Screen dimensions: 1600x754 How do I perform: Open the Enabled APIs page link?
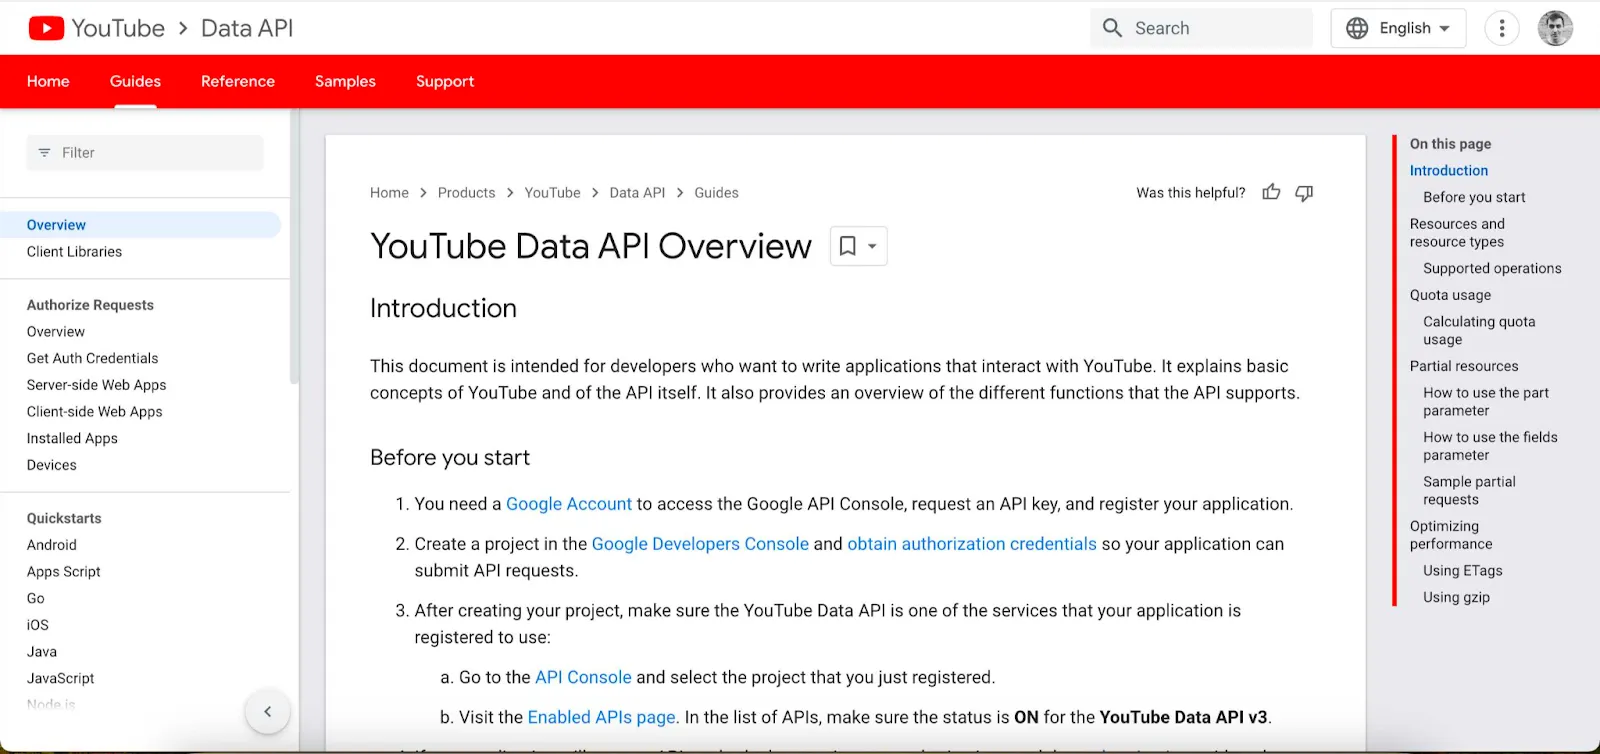tap(601, 717)
